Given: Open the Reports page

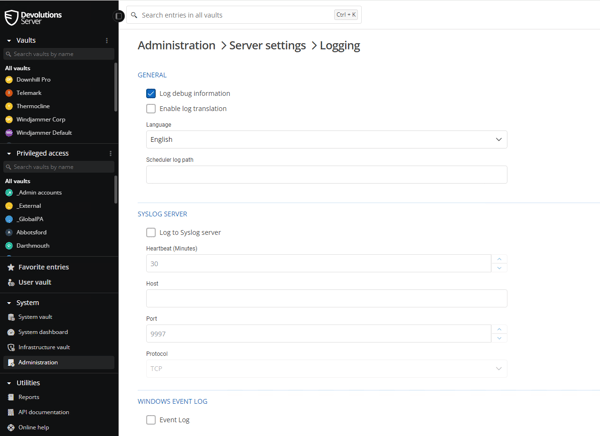Looking at the screenshot, I should [29, 397].
